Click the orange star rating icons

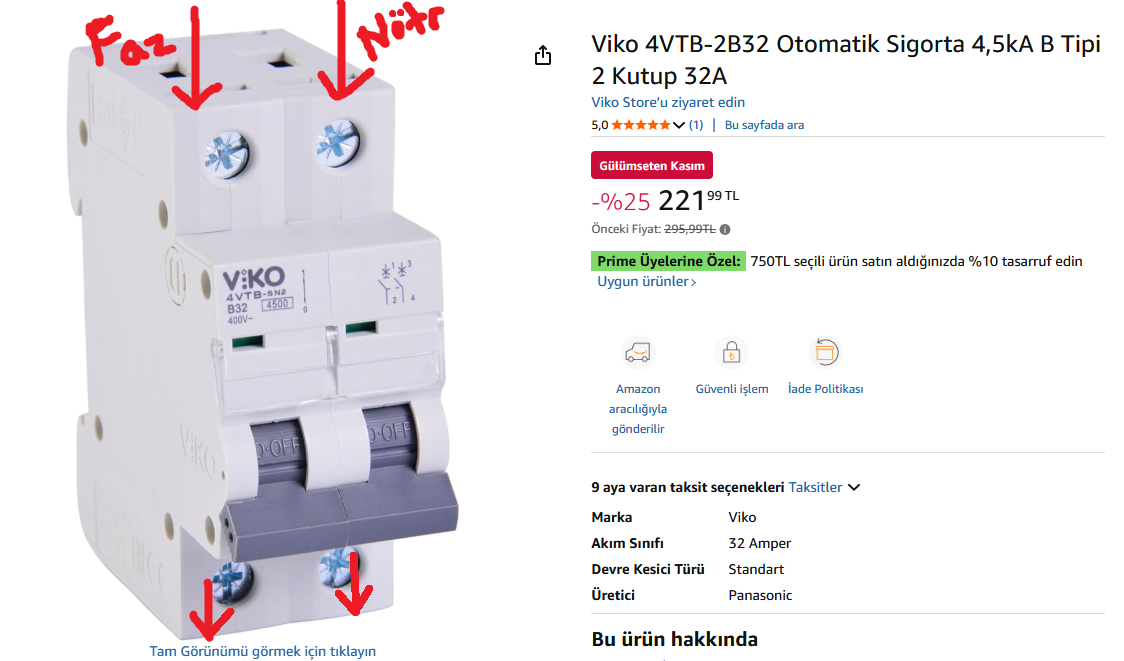tap(640, 125)
